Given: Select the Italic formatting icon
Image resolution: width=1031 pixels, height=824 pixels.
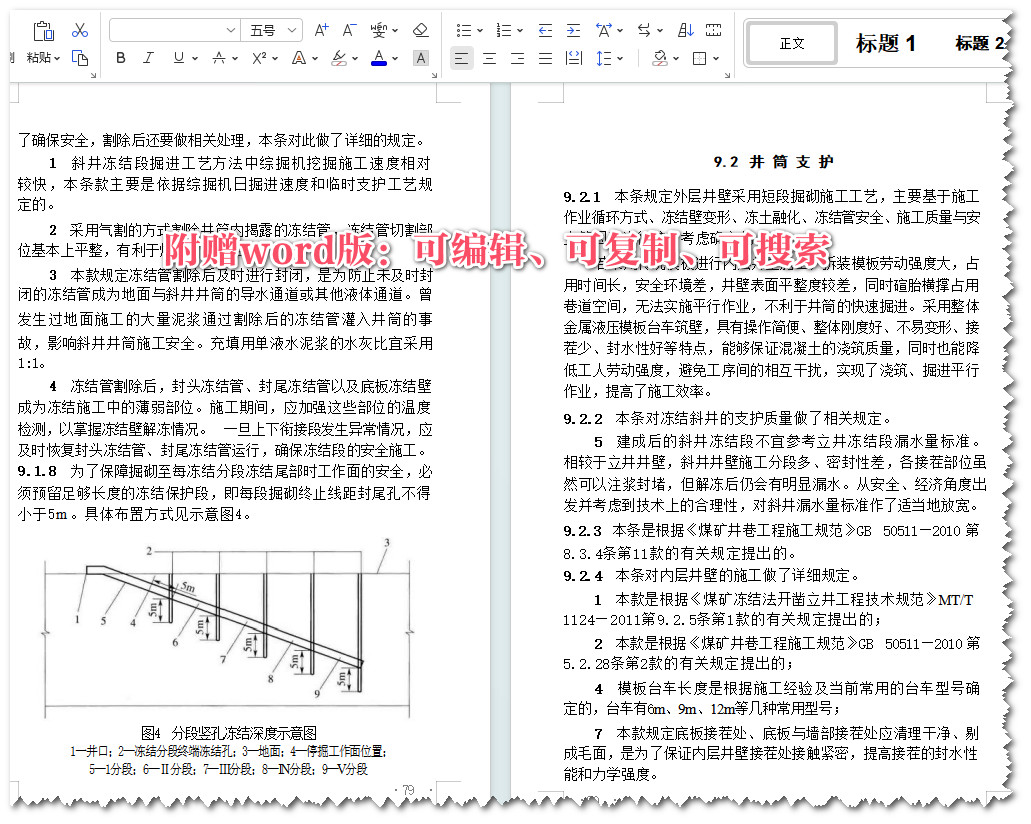Looking at the screenshot, I should click(148, 58).
